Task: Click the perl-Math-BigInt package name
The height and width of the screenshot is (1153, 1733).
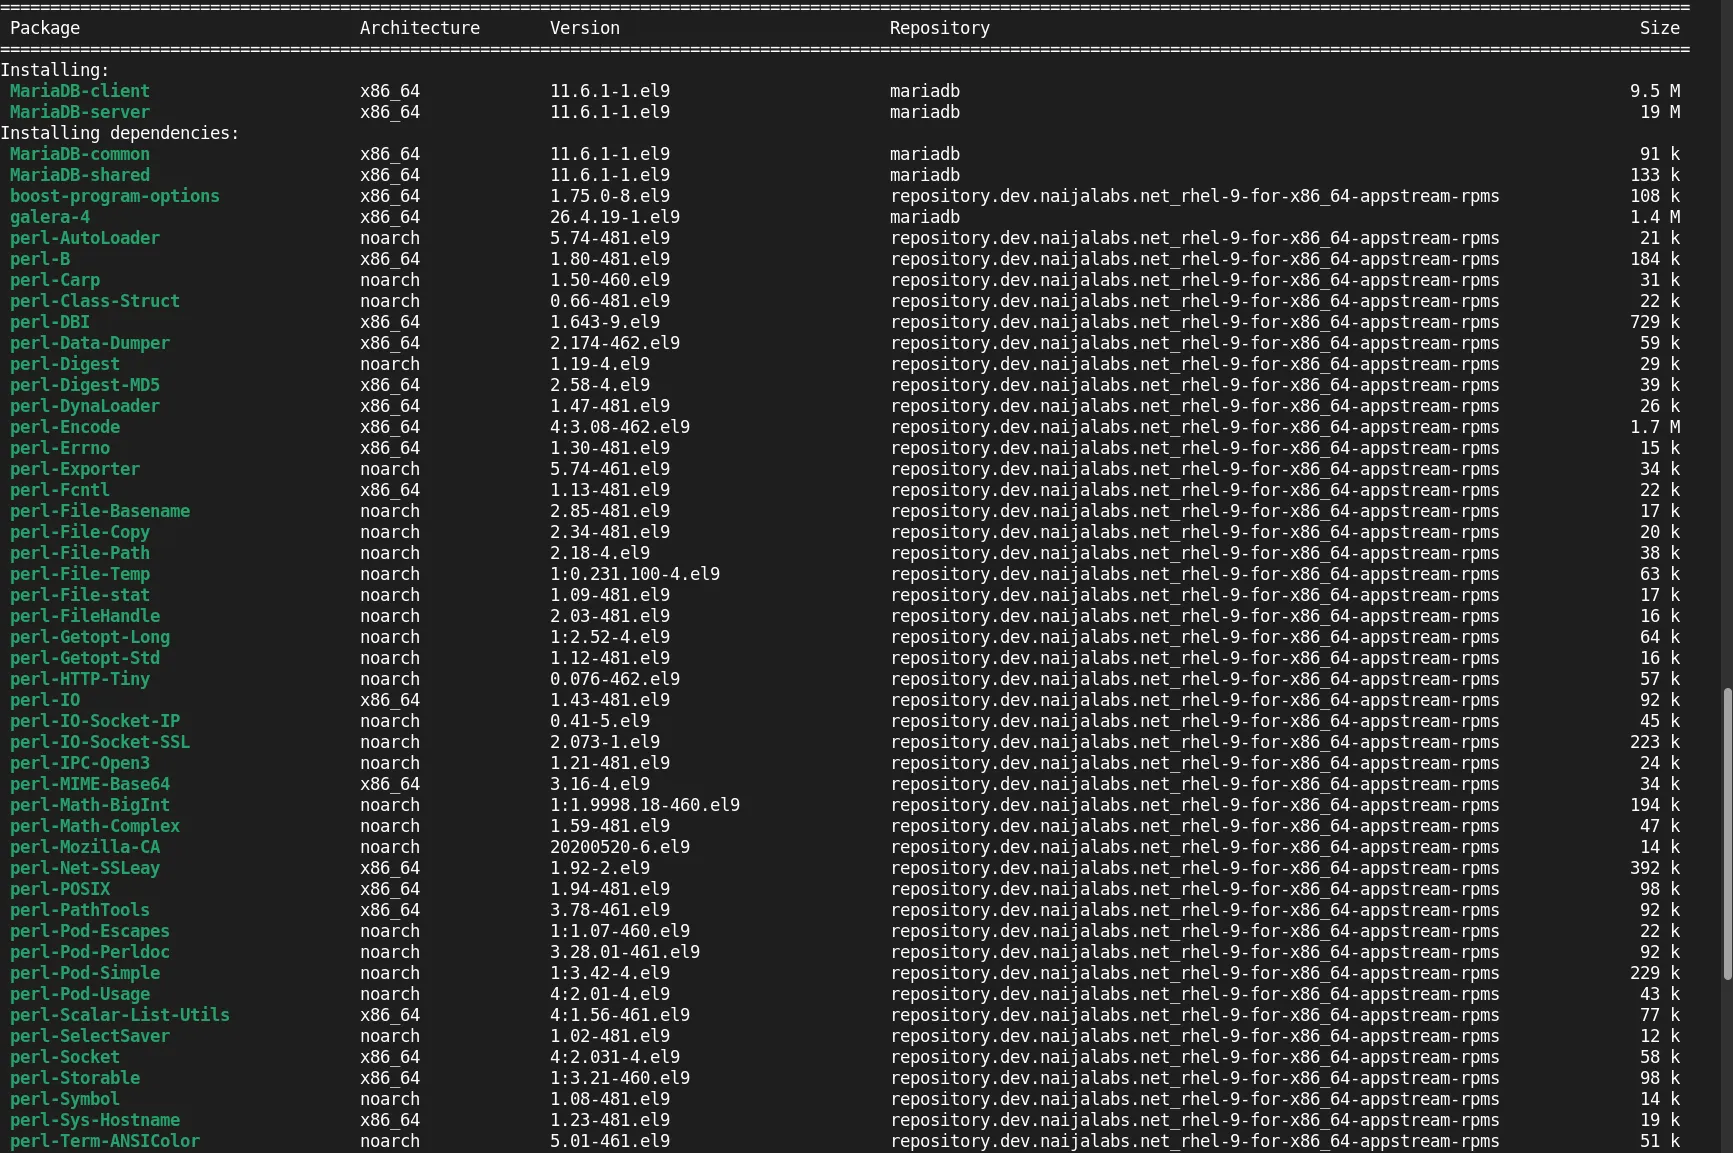Action: [x=90, y=805]
